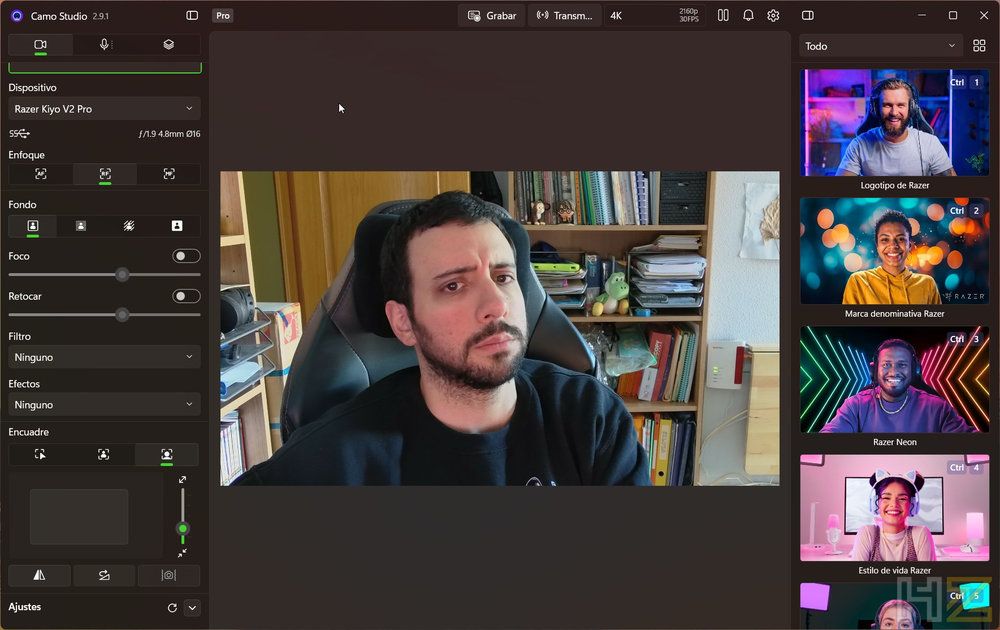The width and height of the screenshot is (1000, 630).
Task: Click the camera lens correction icon
Action: coord(168,575)
